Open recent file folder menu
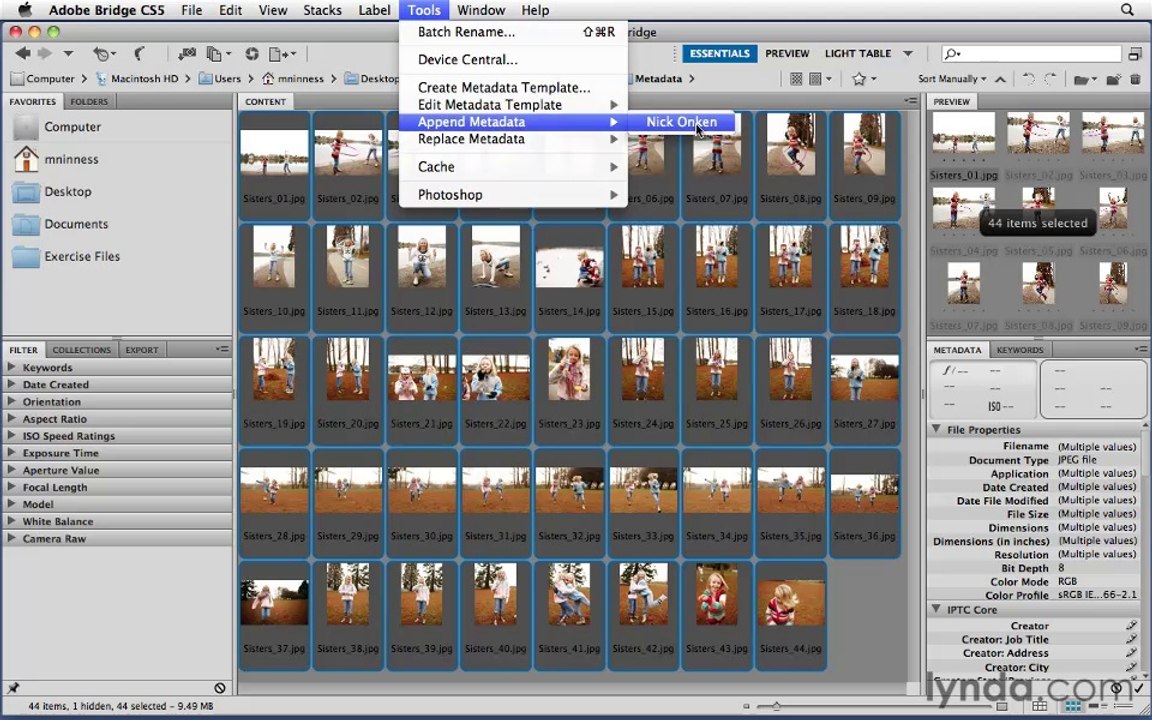This screenshot has height=720, width=1152. (1084, 79)
